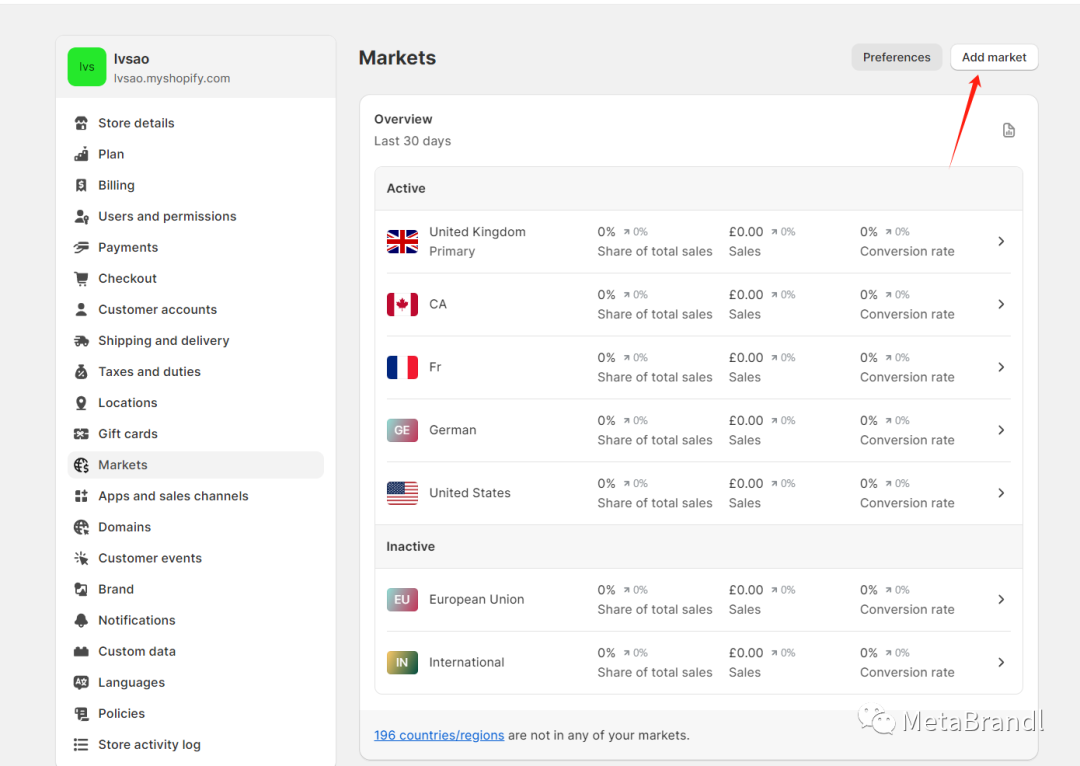Click the United Kingdom flag icon
The image size is (1080, 766).
tap(402, 241)
